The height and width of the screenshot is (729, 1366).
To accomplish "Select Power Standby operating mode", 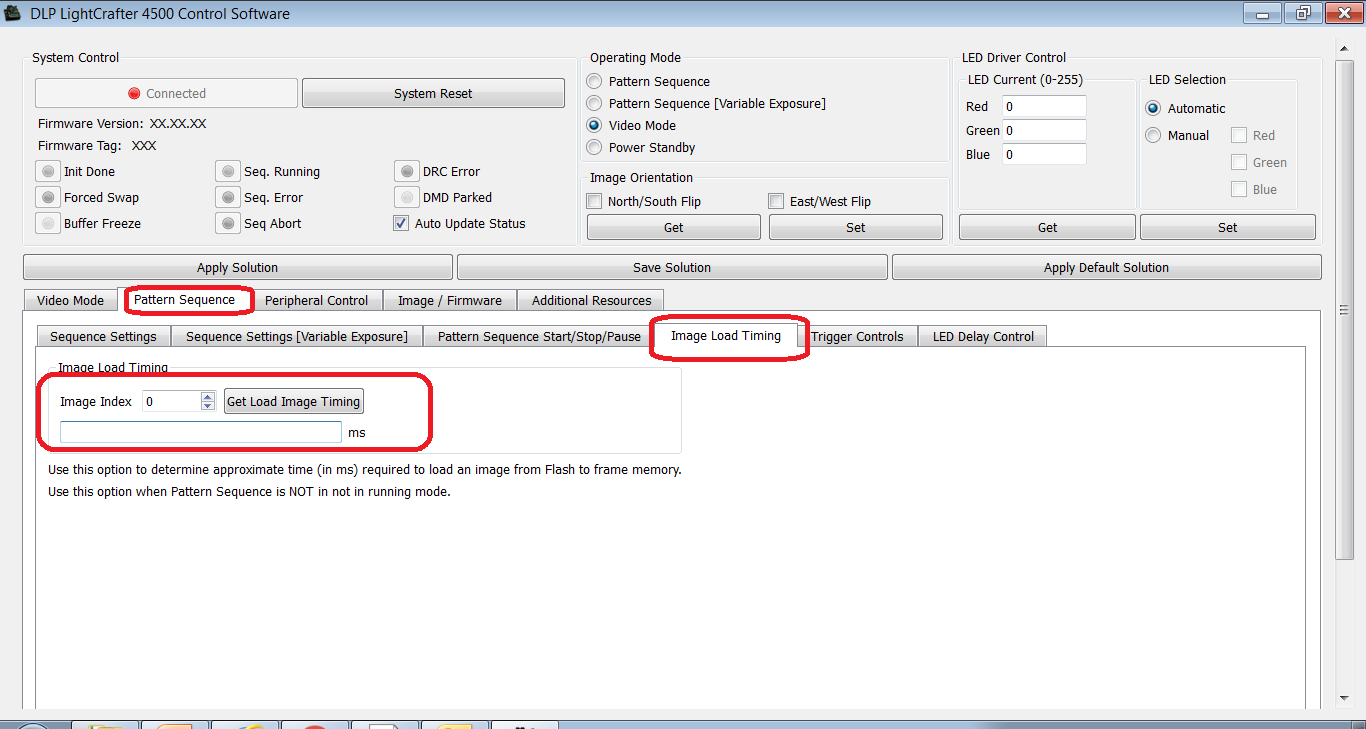I will 595,147.
